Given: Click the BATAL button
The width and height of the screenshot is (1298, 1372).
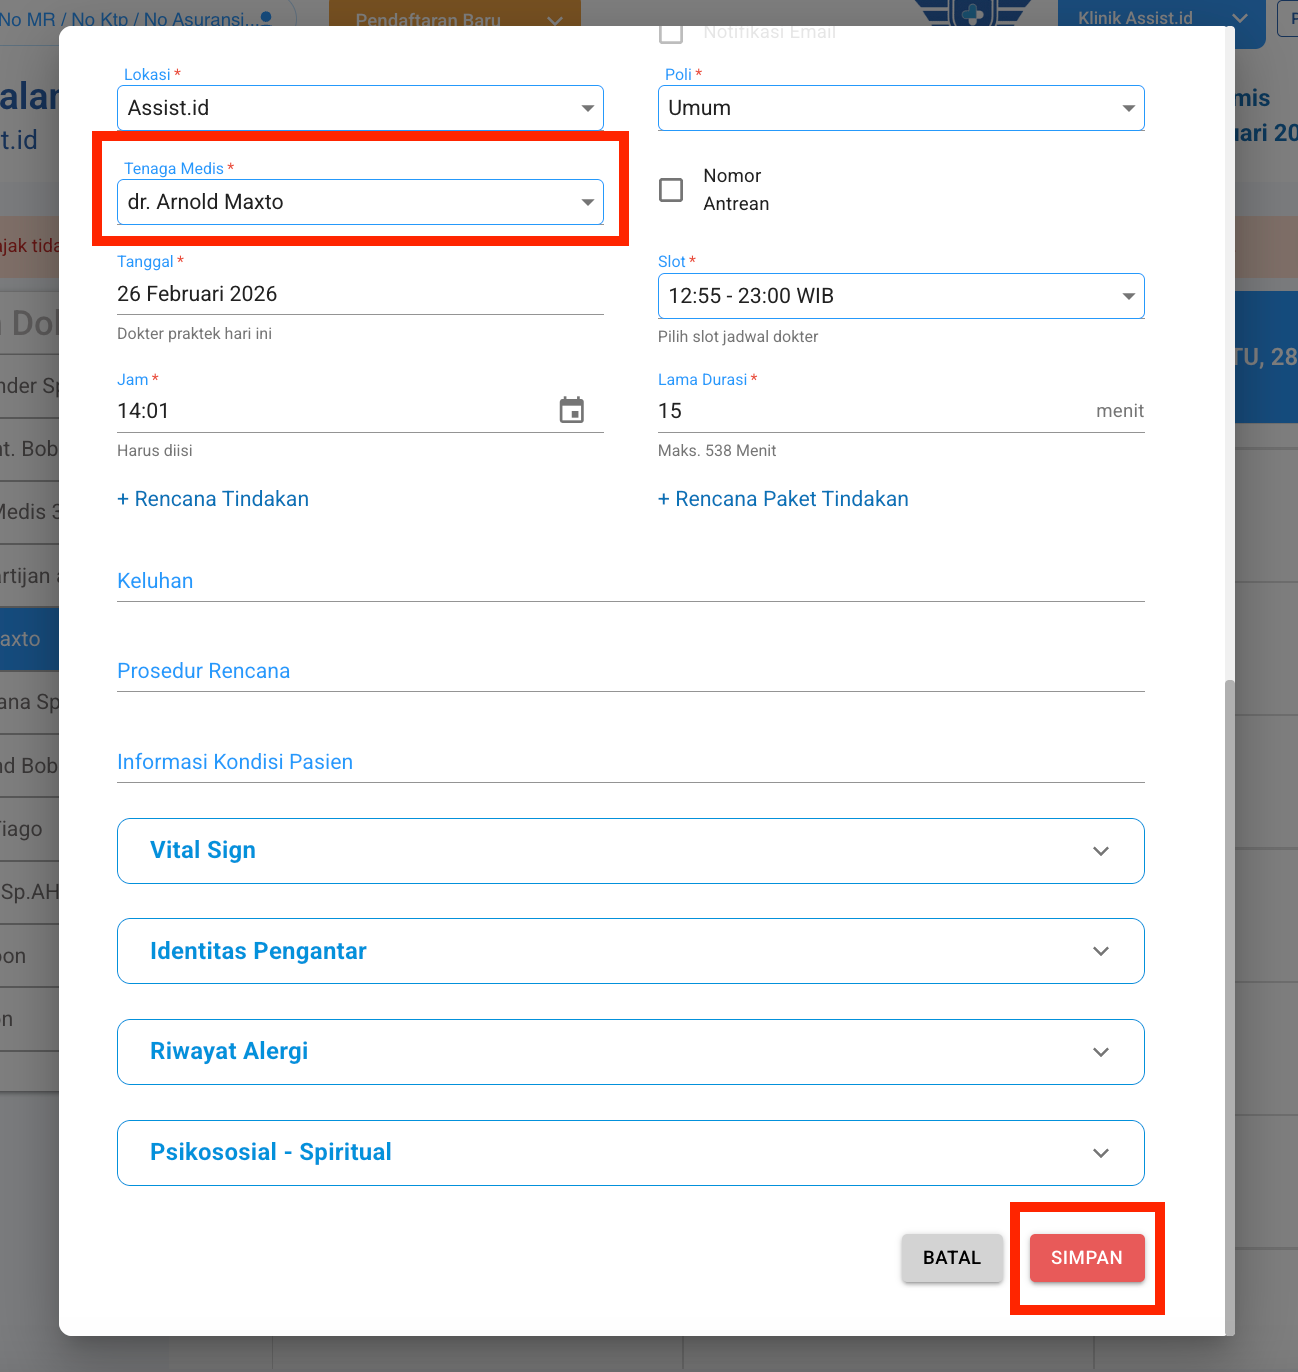Looking at the screenshot, I should pyautogui.click(x=951, y=1258).
